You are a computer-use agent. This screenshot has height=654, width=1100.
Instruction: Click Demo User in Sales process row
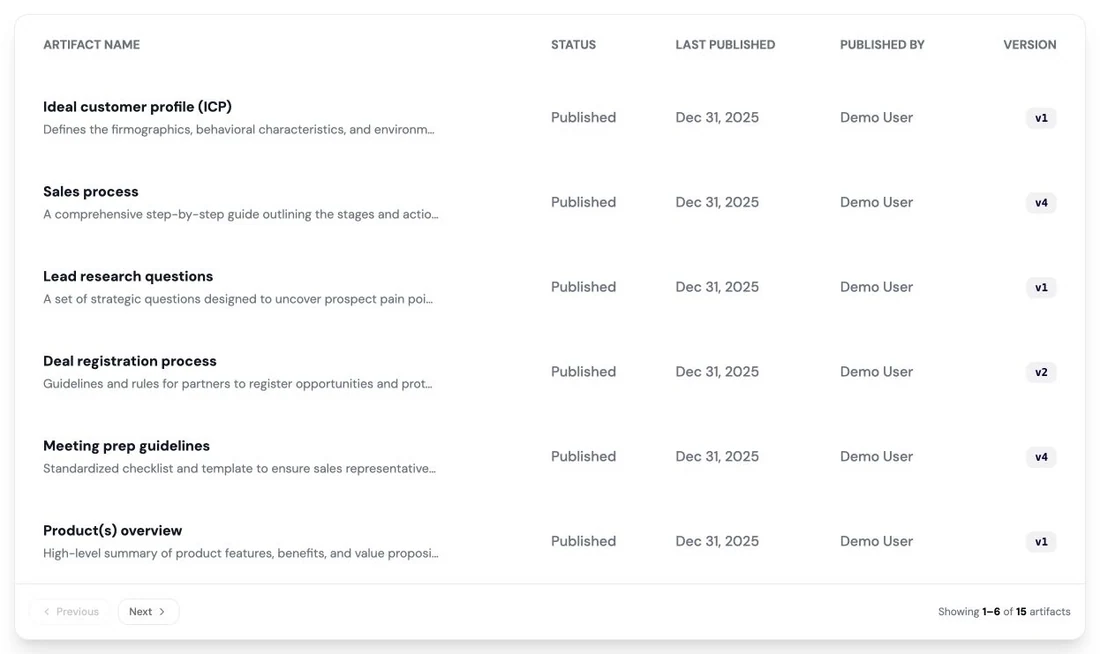pyautogui.click(x=876, y=202)
